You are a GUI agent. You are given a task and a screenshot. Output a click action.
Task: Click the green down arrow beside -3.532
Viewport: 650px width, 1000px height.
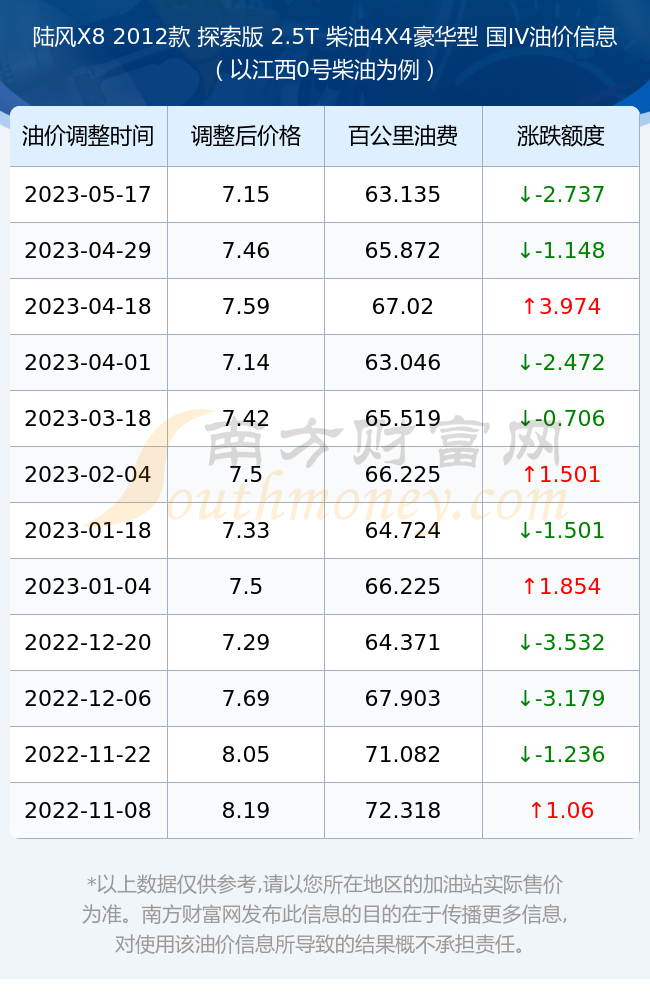[x=525, y=642]
